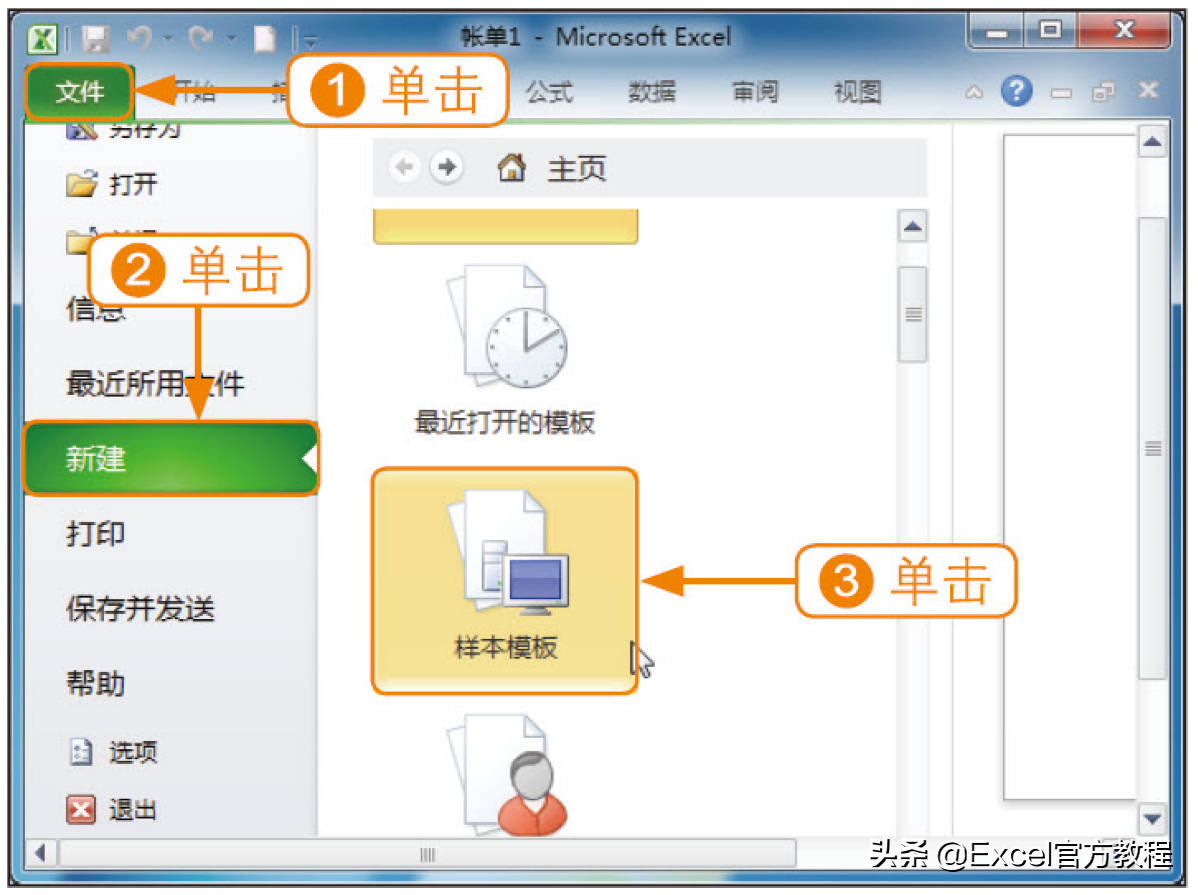Select 最近所用文件 in the side menu
This screenshot has height=895, width=1198.
(x=155, y=384)
